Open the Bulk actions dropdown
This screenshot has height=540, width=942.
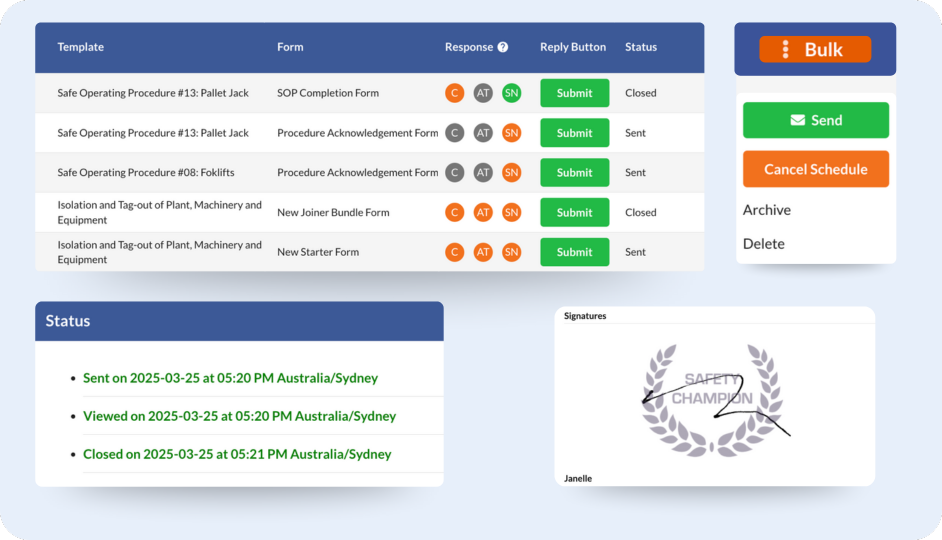tap(814, 49)
